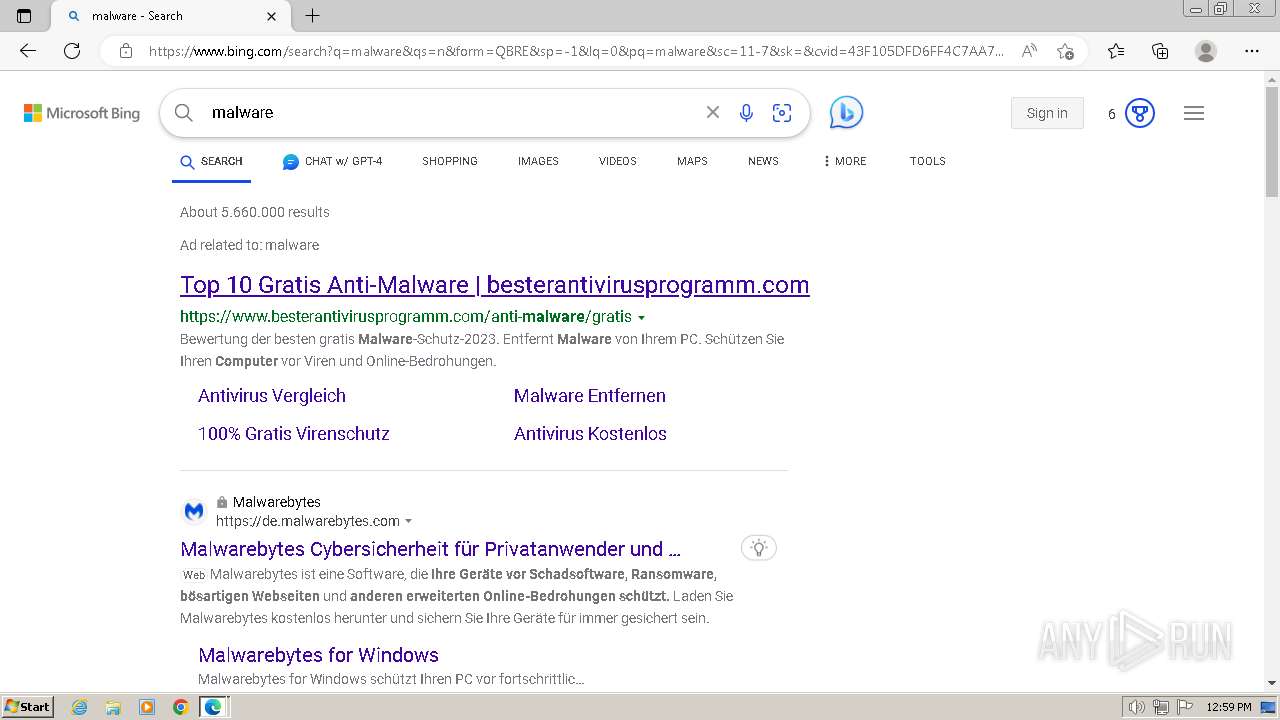Open visual search camera icon

pyautogui.click(x=782, y=113)
